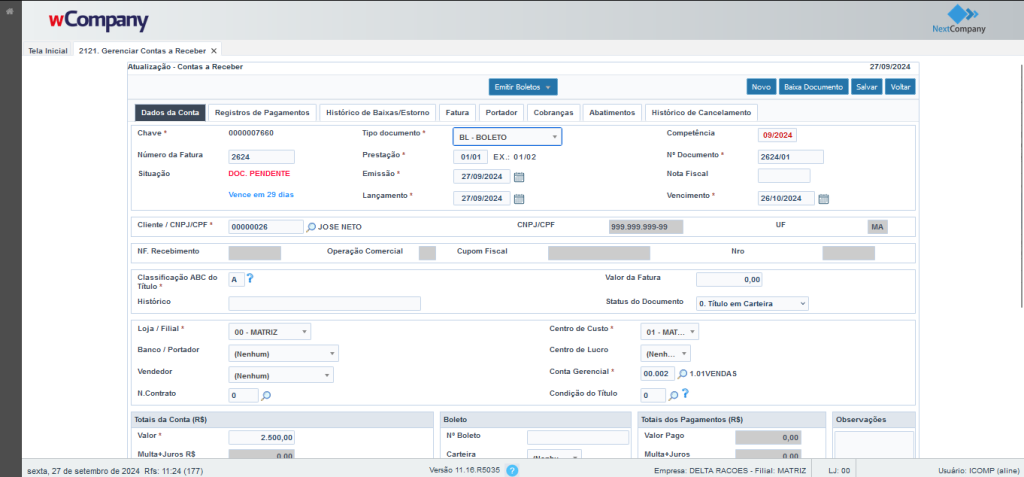The image size is (1024, 477).
Task: Search N.Contrato with magnifier icon
Action: [266, 395]
